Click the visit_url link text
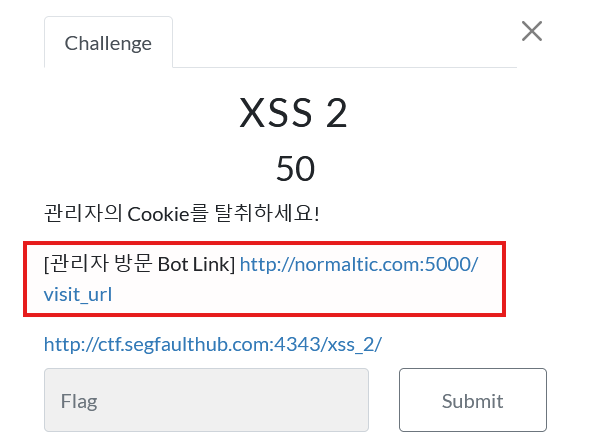Screen dimensions: 596x448 [x=78, y=294]
